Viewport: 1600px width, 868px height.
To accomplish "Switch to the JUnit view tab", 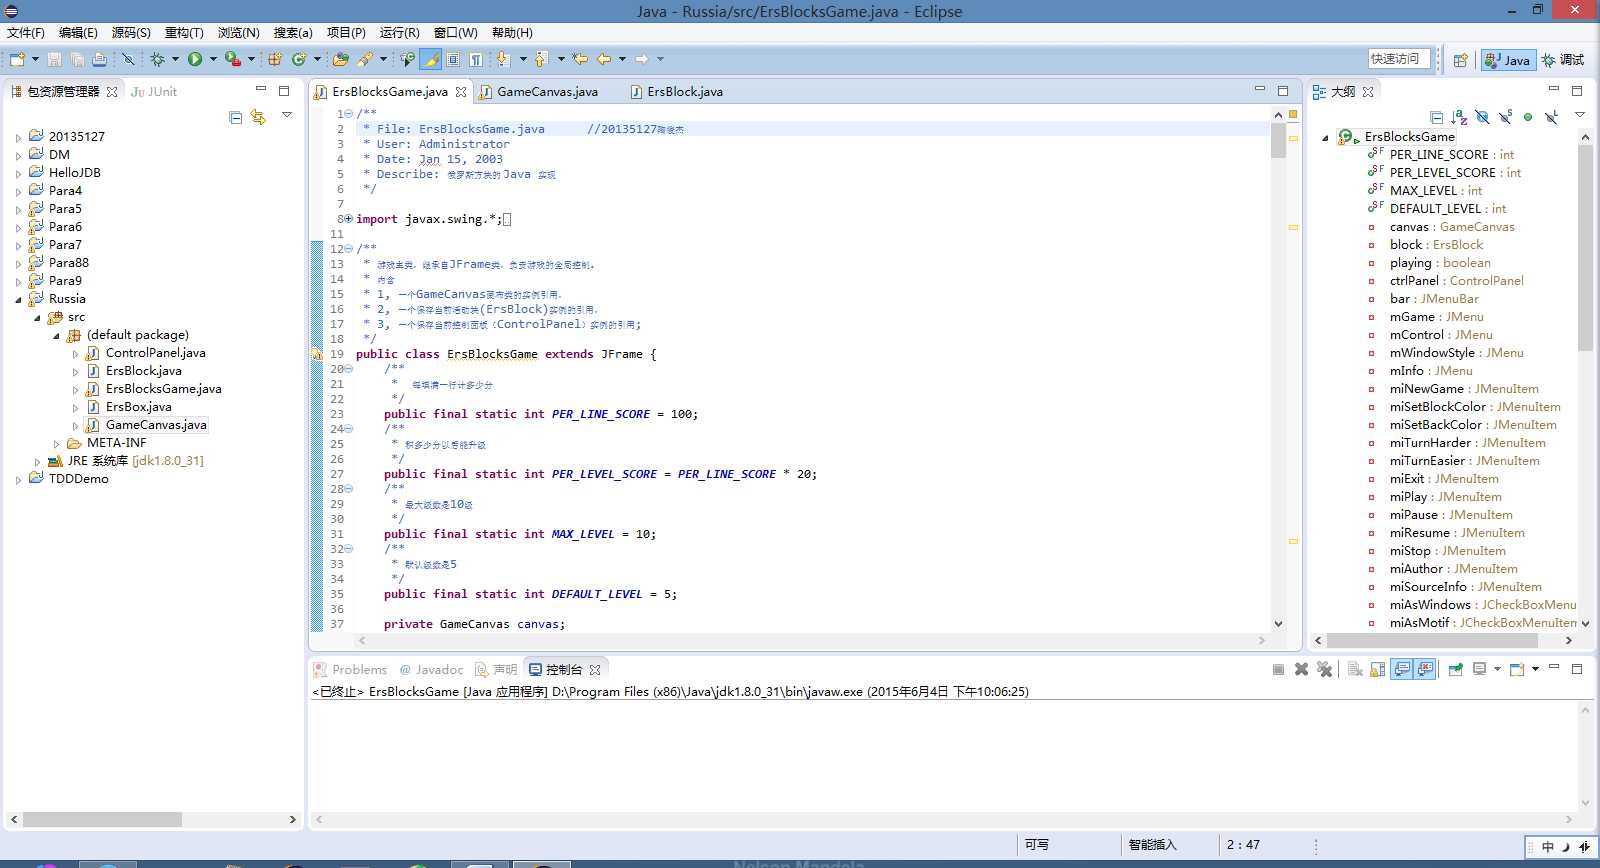I will (154, 92).
